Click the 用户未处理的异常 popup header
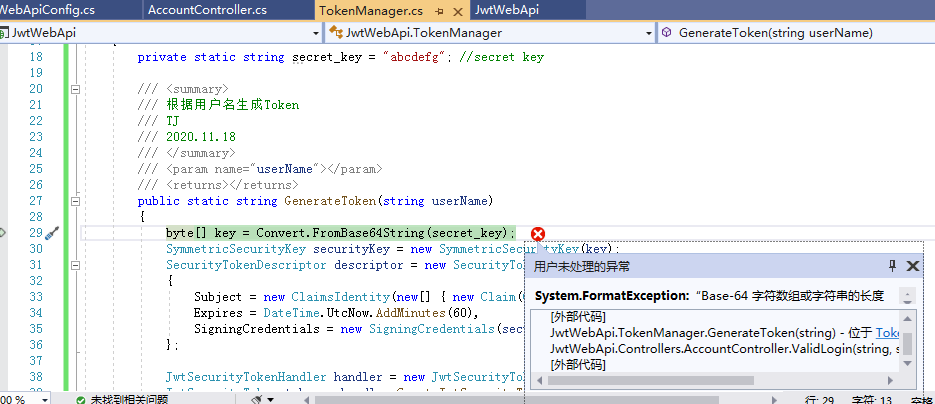 tap(581, 266)
